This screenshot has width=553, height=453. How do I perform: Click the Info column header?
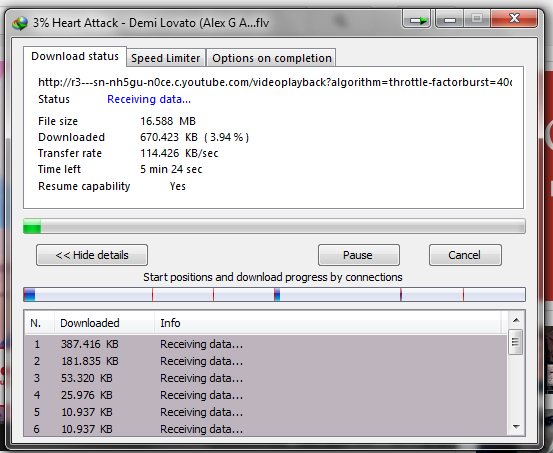click(x=328, y=323)
